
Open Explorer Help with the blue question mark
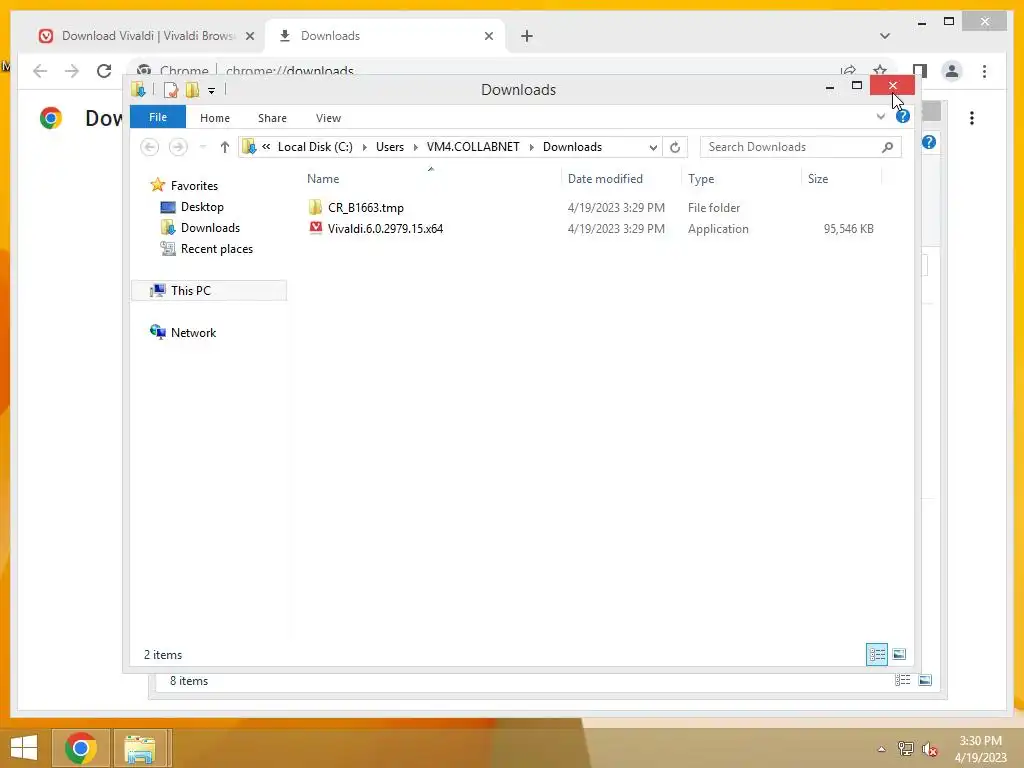click(903, 116)
